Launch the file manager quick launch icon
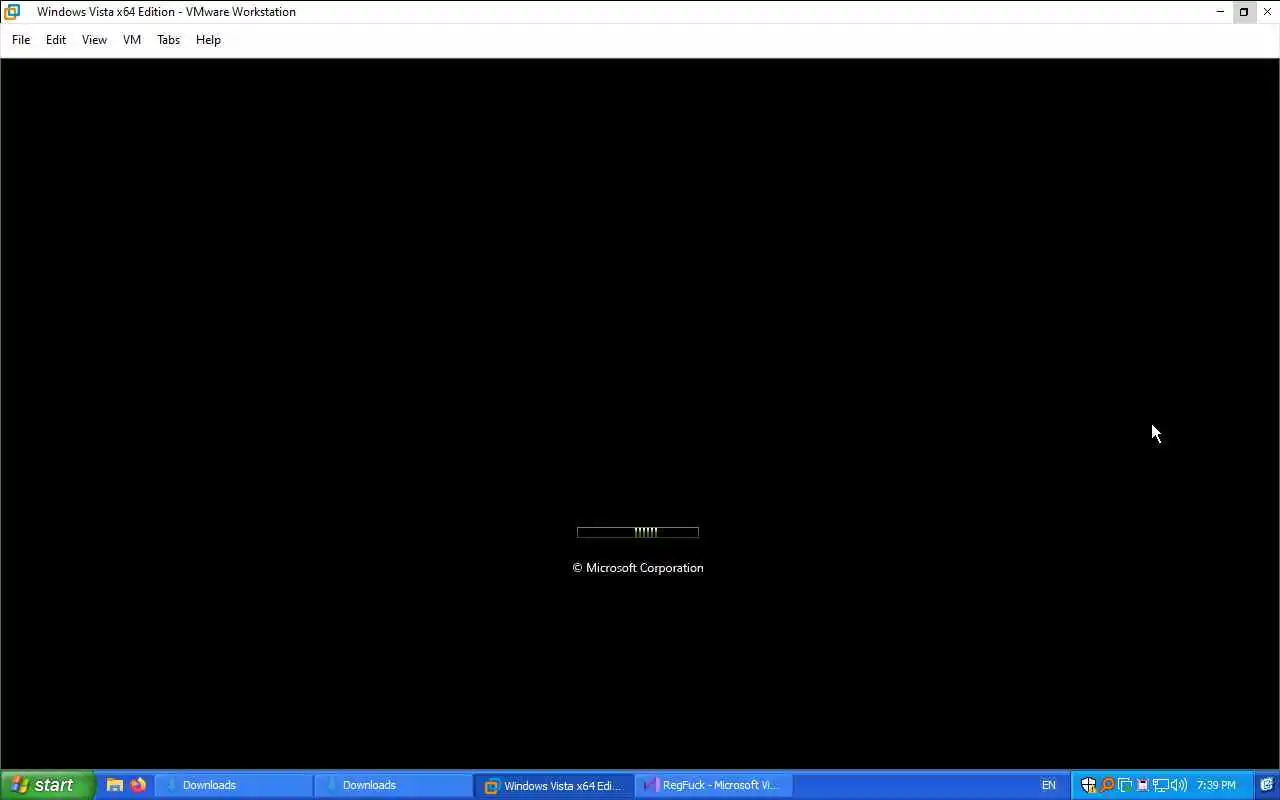The image size is (1280, 800). [115, 785]
